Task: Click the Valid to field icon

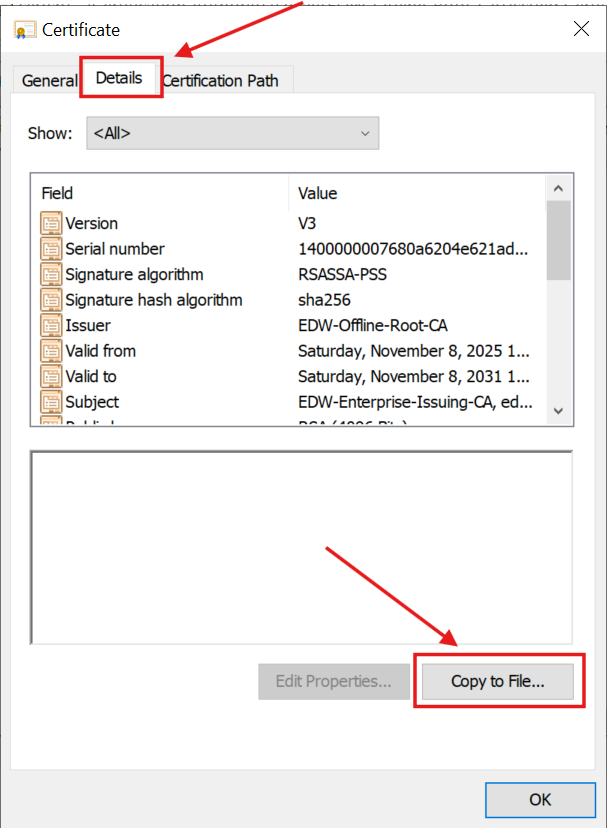Action: click(x=51, y=377)
